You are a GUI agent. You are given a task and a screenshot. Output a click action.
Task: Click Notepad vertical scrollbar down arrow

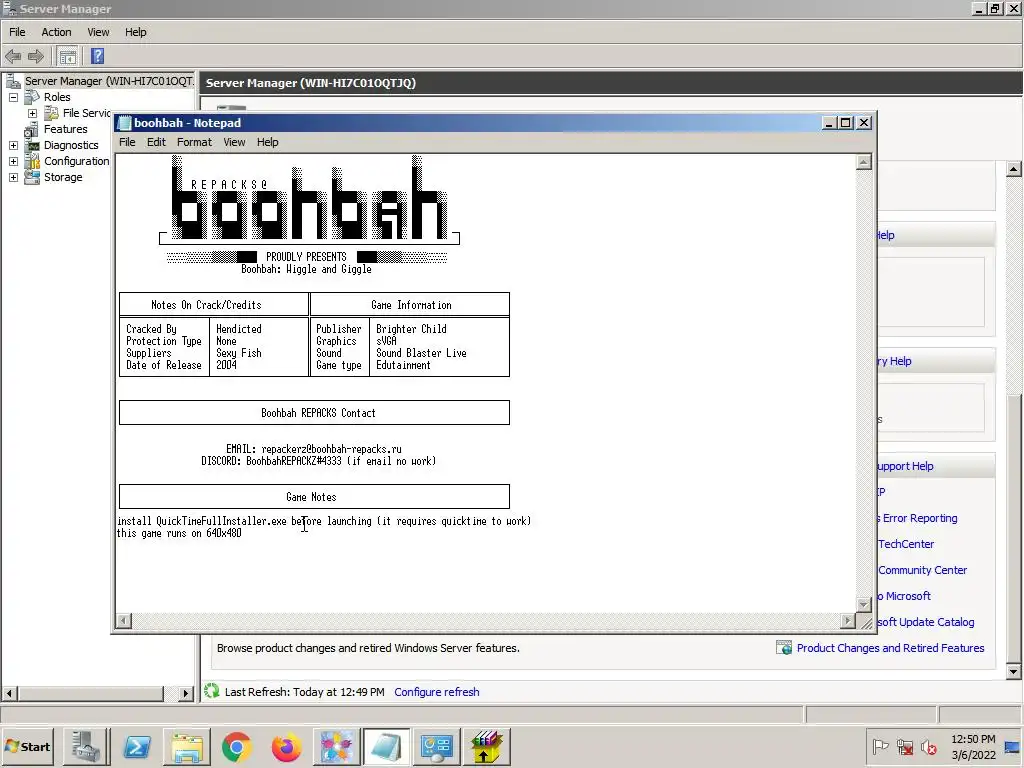coord(863,605)
